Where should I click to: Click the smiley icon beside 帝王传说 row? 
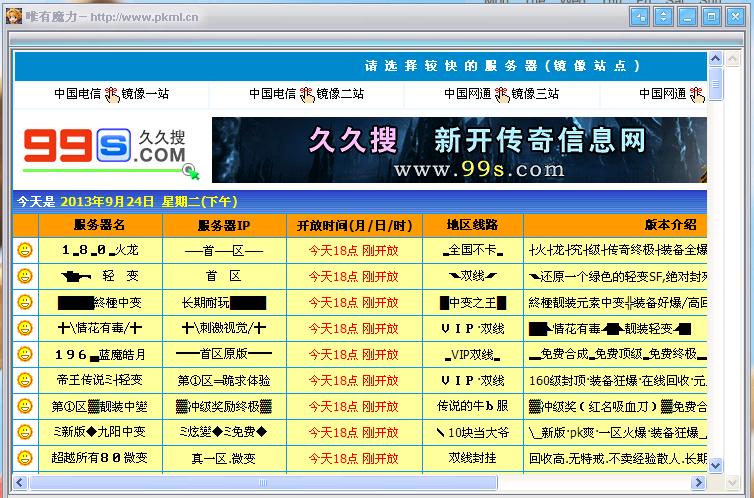point(25,380)
